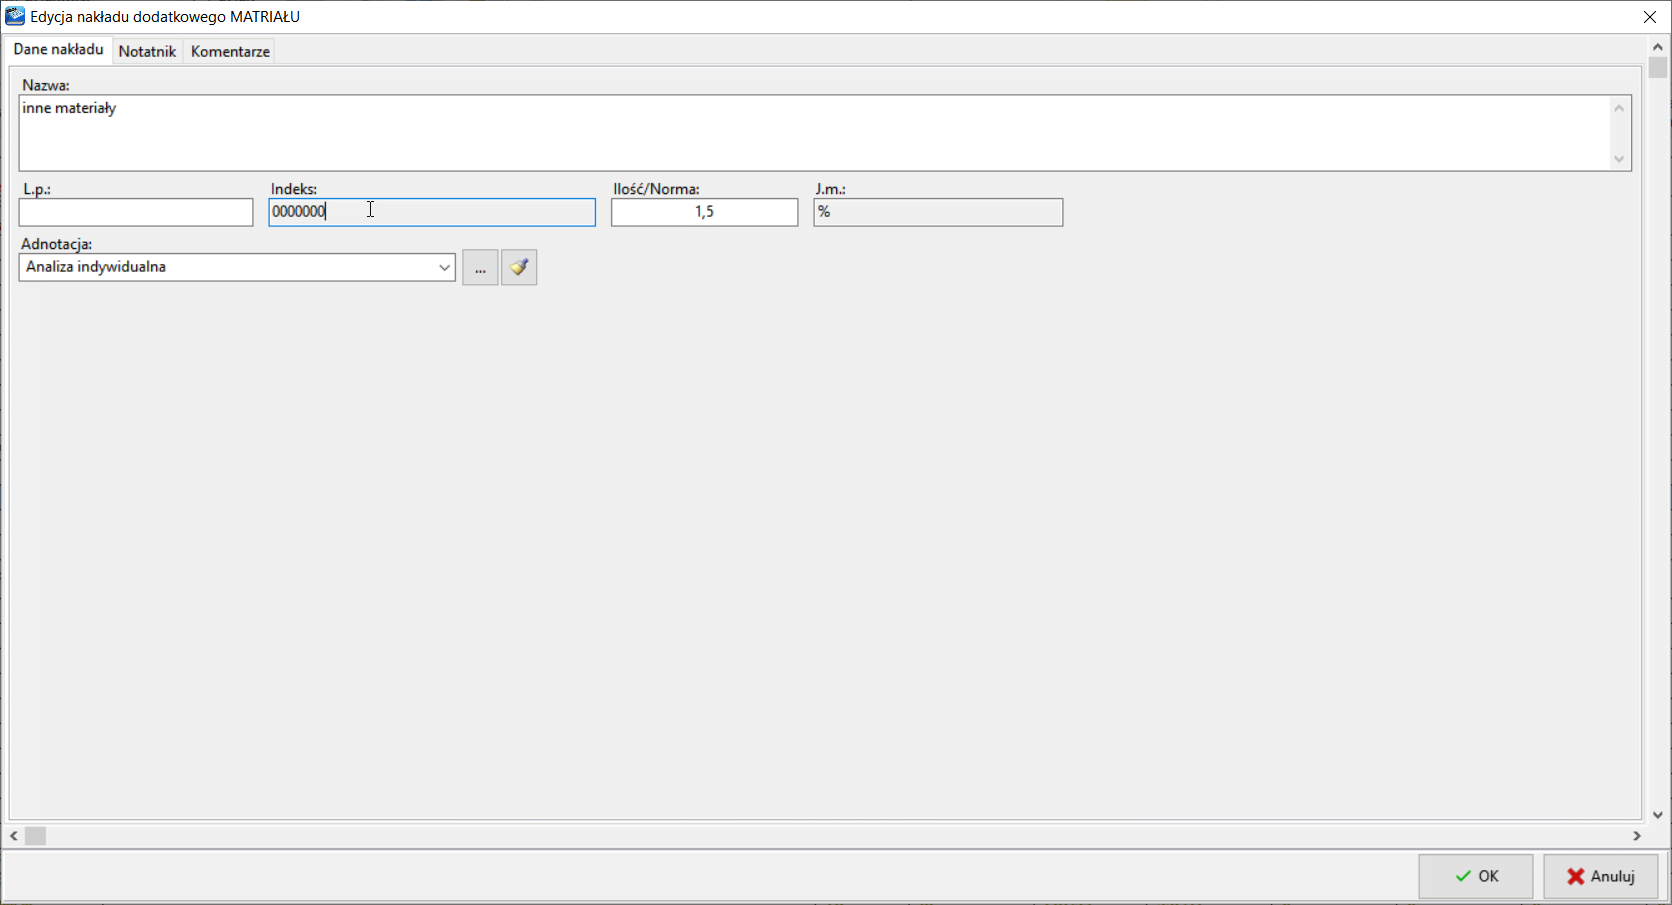Click the horizontal scrollbar left arrow
Viewport: 1672px width, 905px height.
(x=14, y=836)
